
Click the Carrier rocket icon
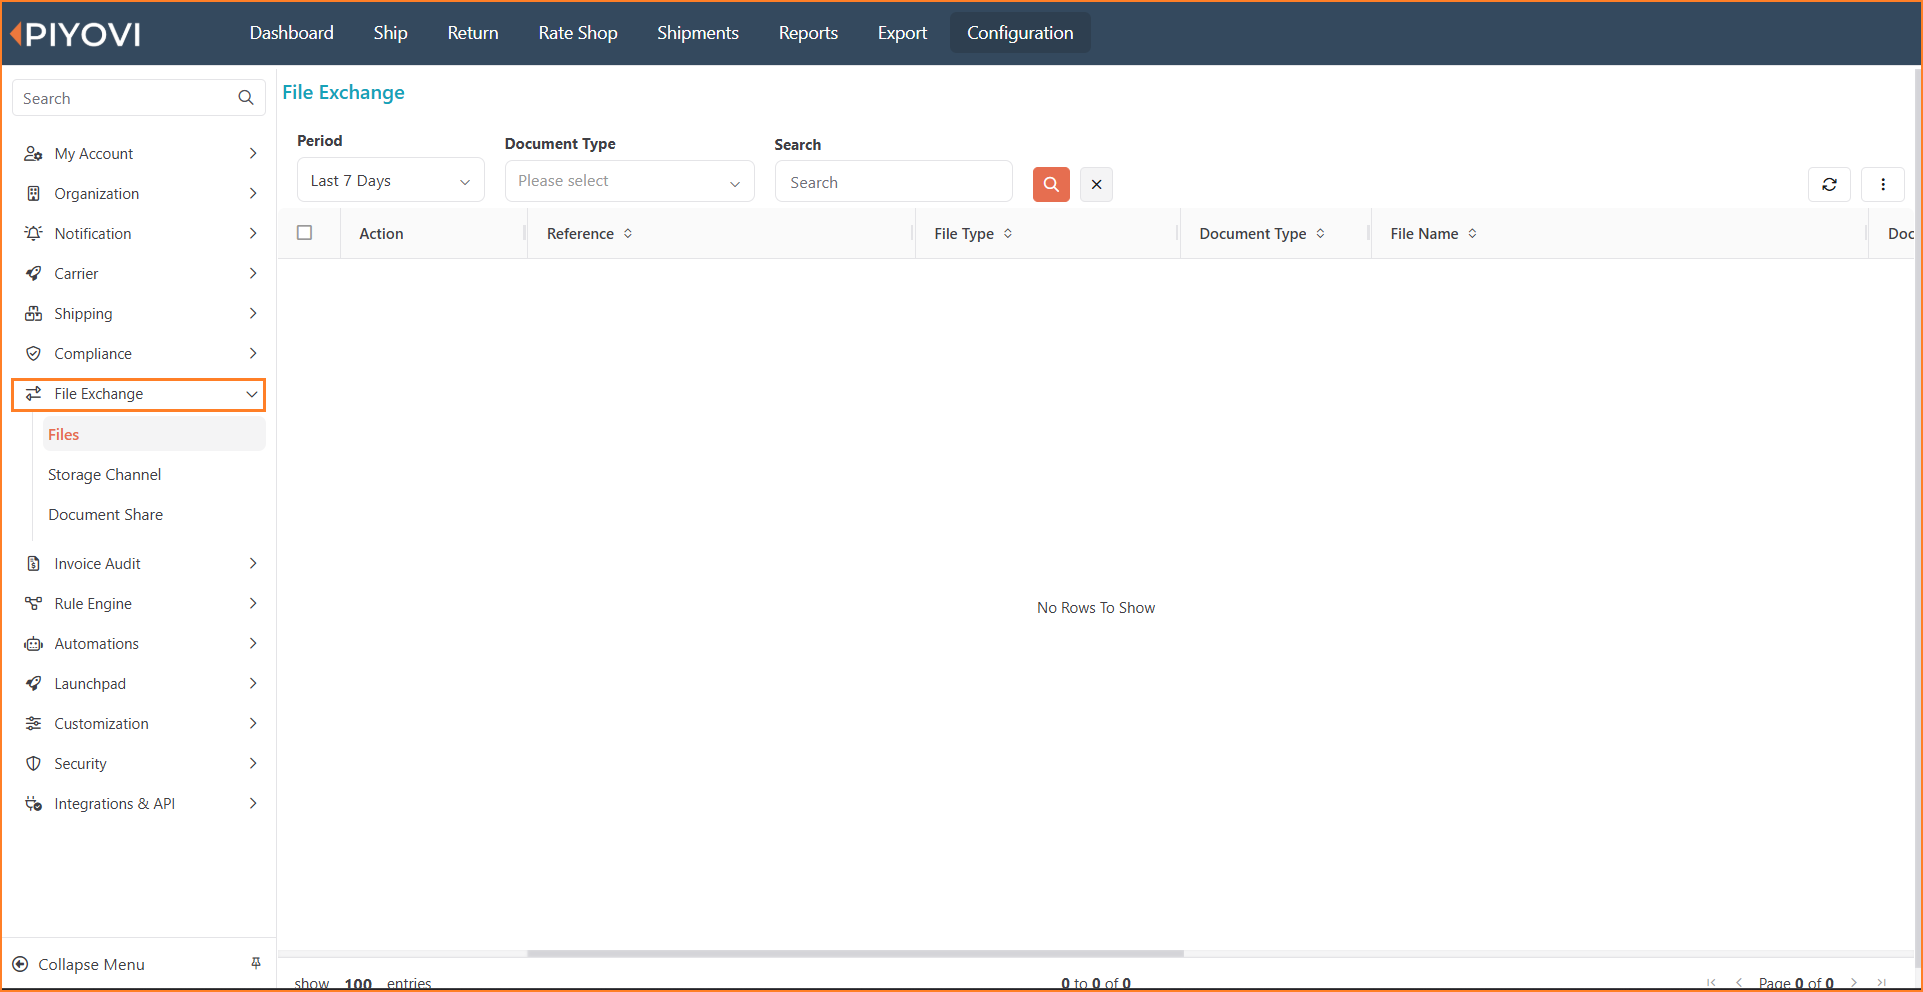pos(33,273)
